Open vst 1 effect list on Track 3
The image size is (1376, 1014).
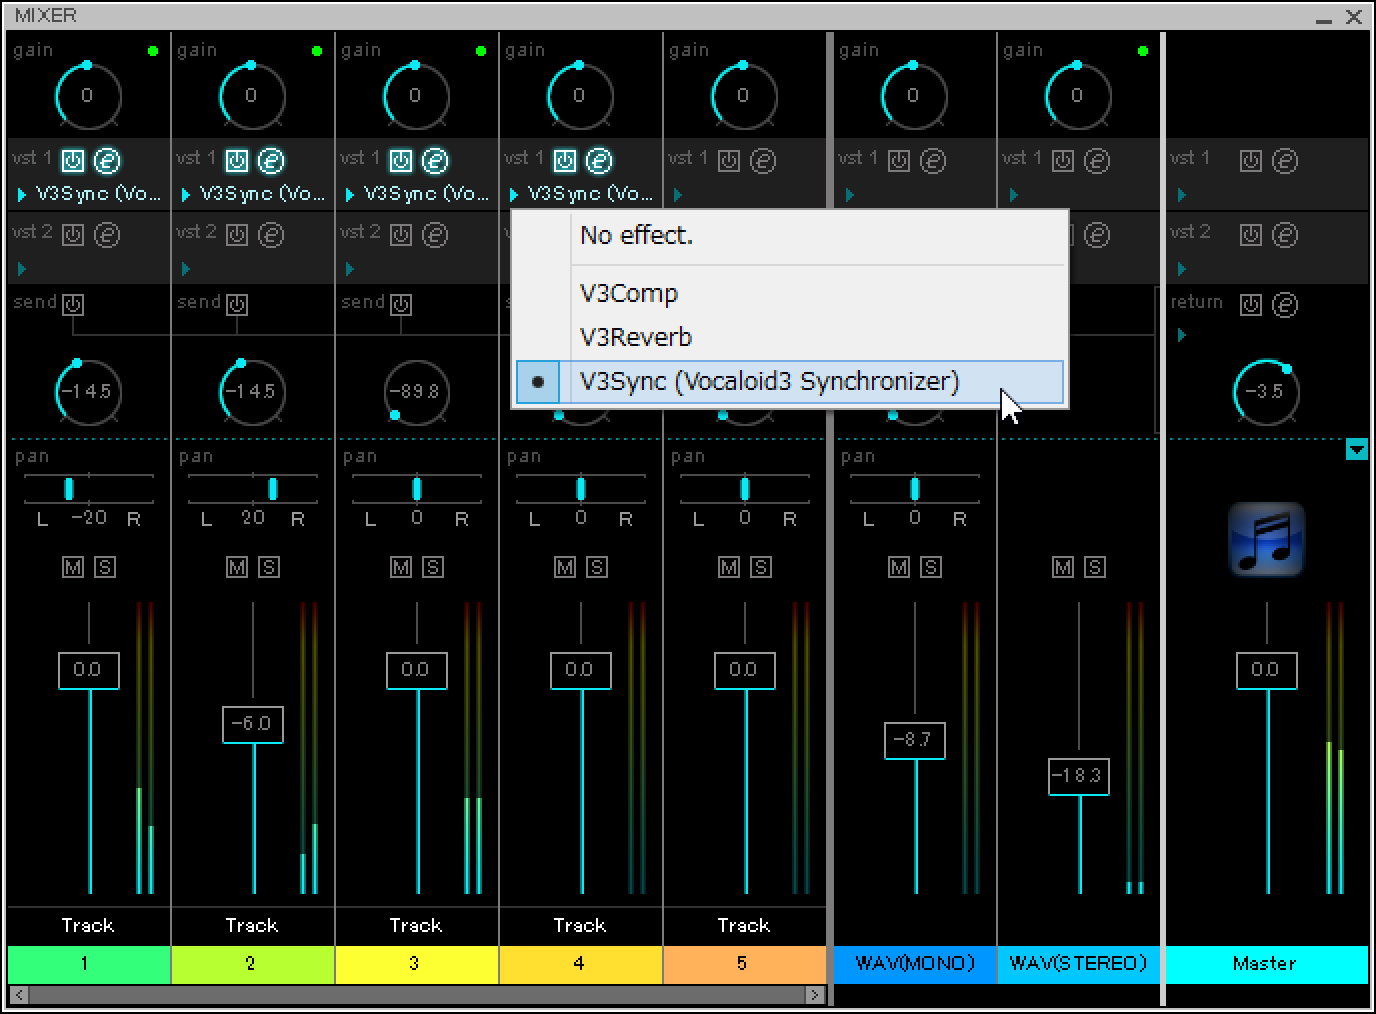click(x=350, y=195)
